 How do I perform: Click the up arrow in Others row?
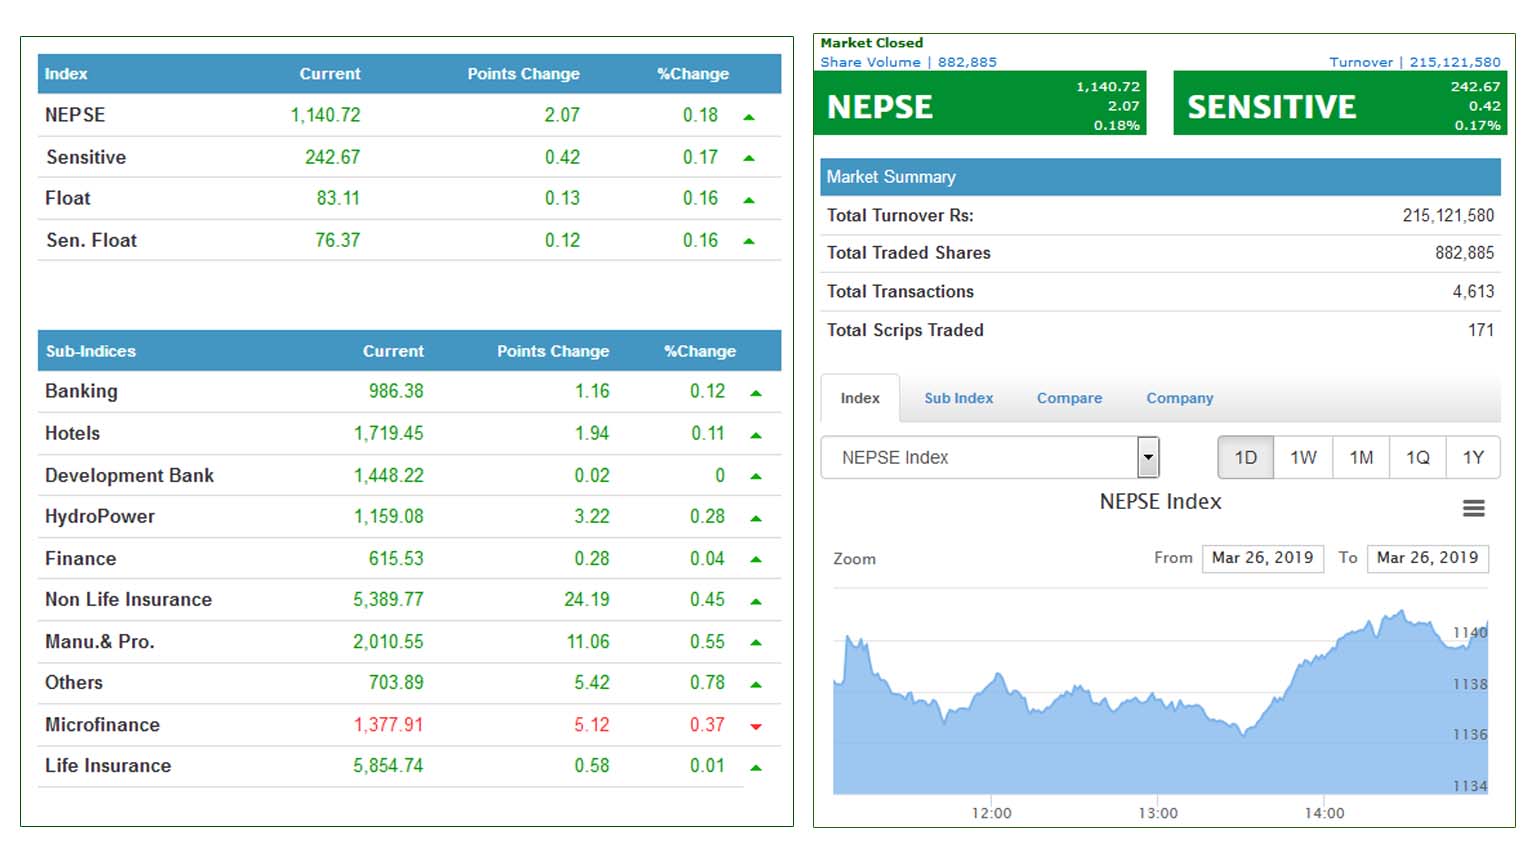(x=756, y=684)
